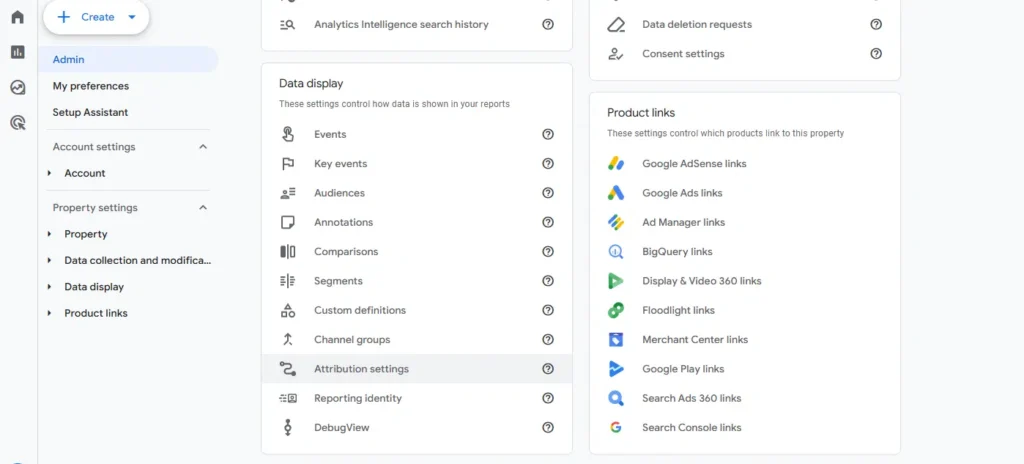Image resolution: width=1024 pixels, height=464 pixels.
Task: Select My preferences in sidebar
Action: [91, 86]
